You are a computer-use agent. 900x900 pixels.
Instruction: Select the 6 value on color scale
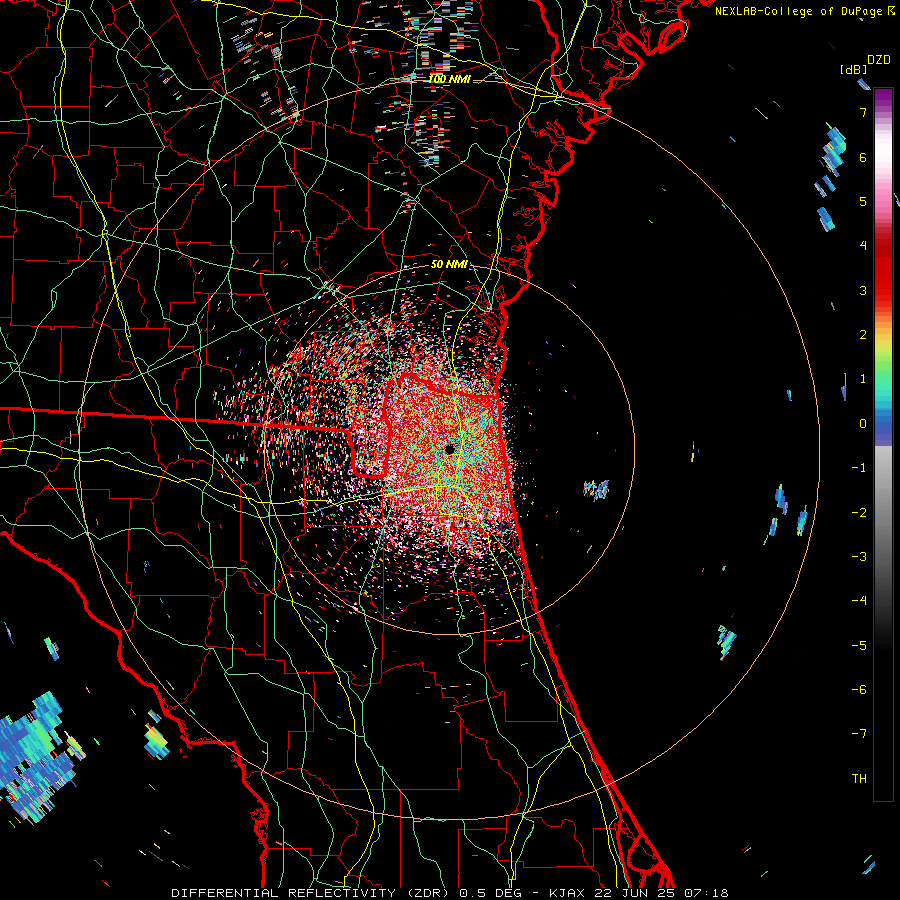point(863,157)
